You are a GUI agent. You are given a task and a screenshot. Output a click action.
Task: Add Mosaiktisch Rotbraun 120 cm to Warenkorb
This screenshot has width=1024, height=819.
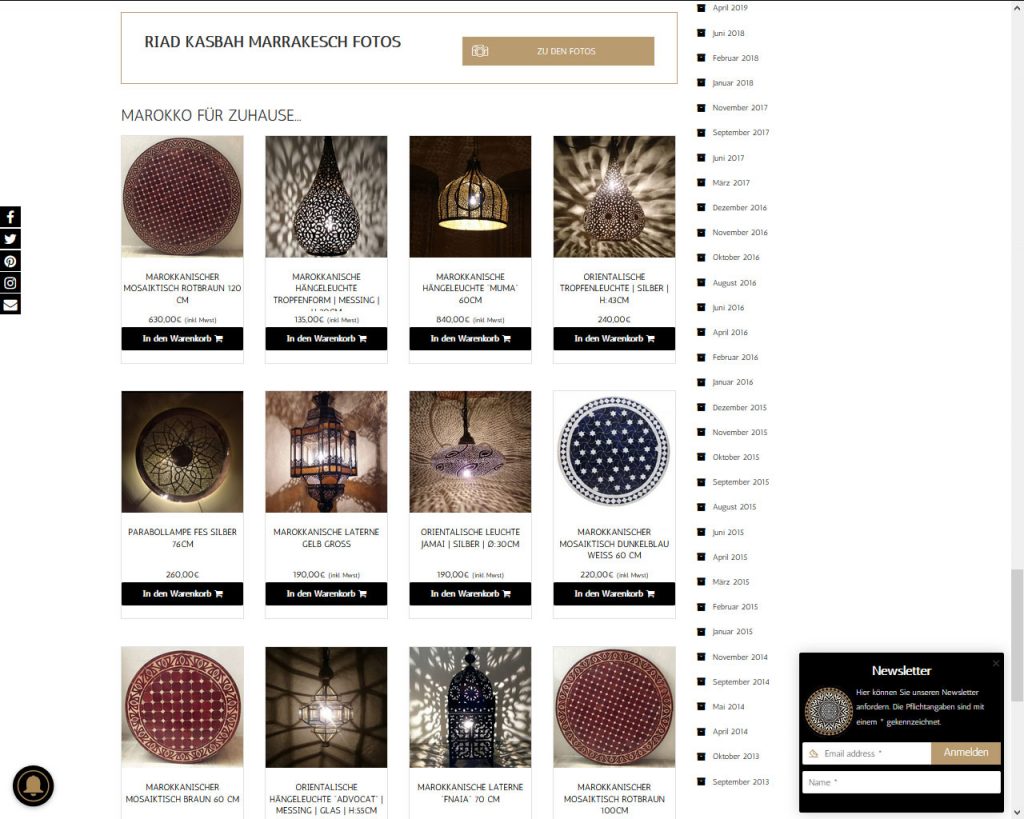pyautogui.click(x=182, y=338)
